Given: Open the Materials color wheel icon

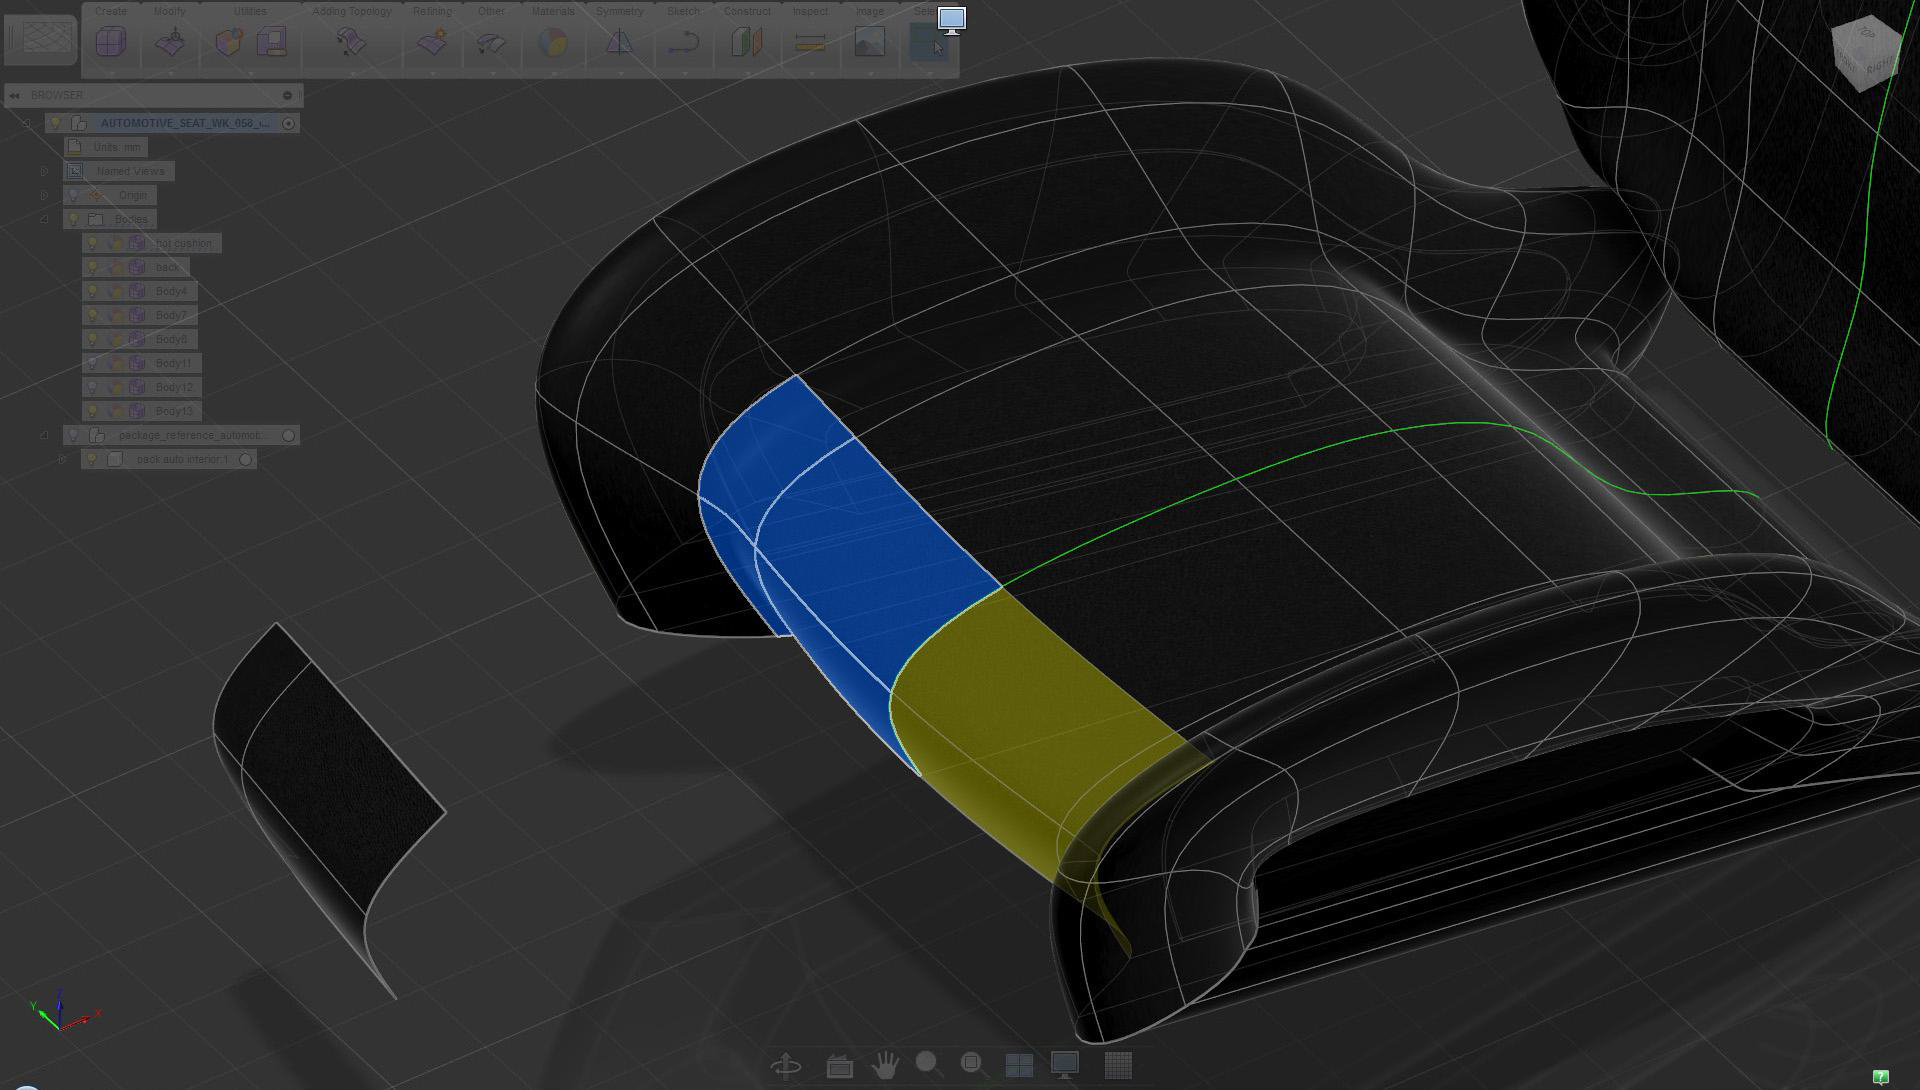Looking at the screenshot, I should (x=552, y=43).
